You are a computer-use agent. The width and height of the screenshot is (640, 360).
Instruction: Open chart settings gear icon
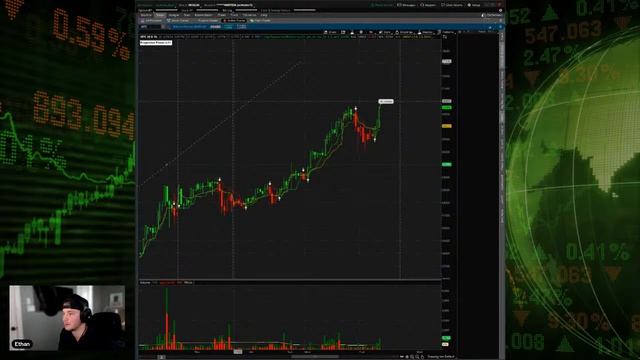point(361,32)
